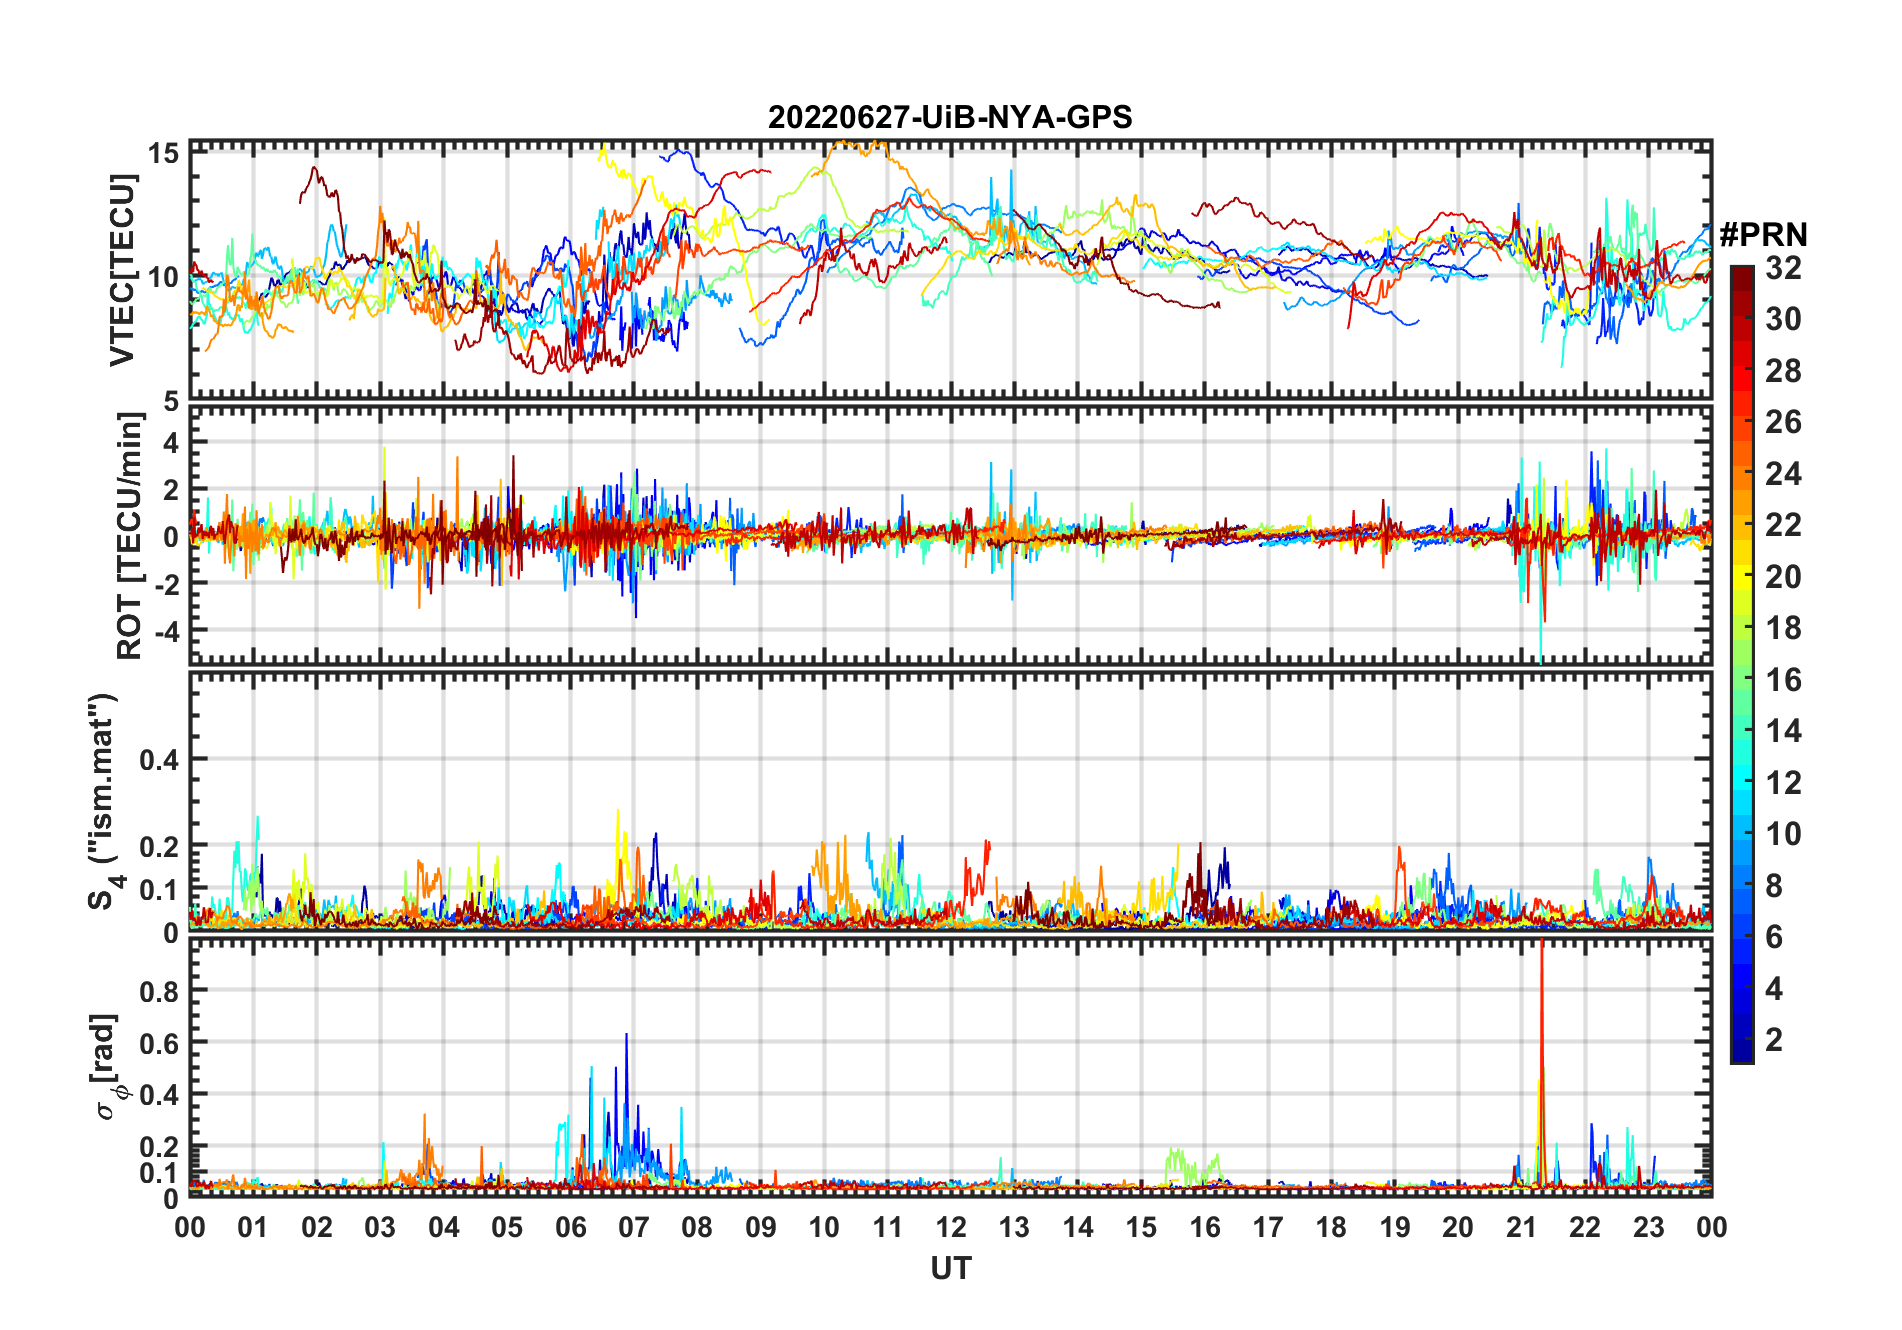This screenshot has height=1330, width=1902.
Task: Click the 0.8 tick on σφ axis
Action: click(159, 991)
